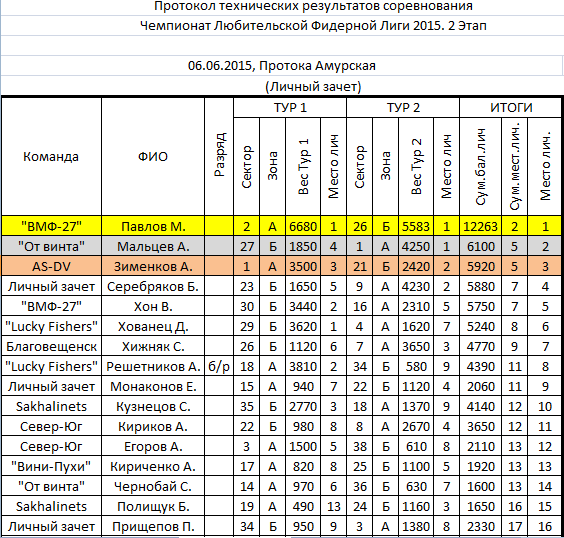564x538 pixels.
Task: Select the Благовещенск team cell
Action: click(x=51, y=346)
